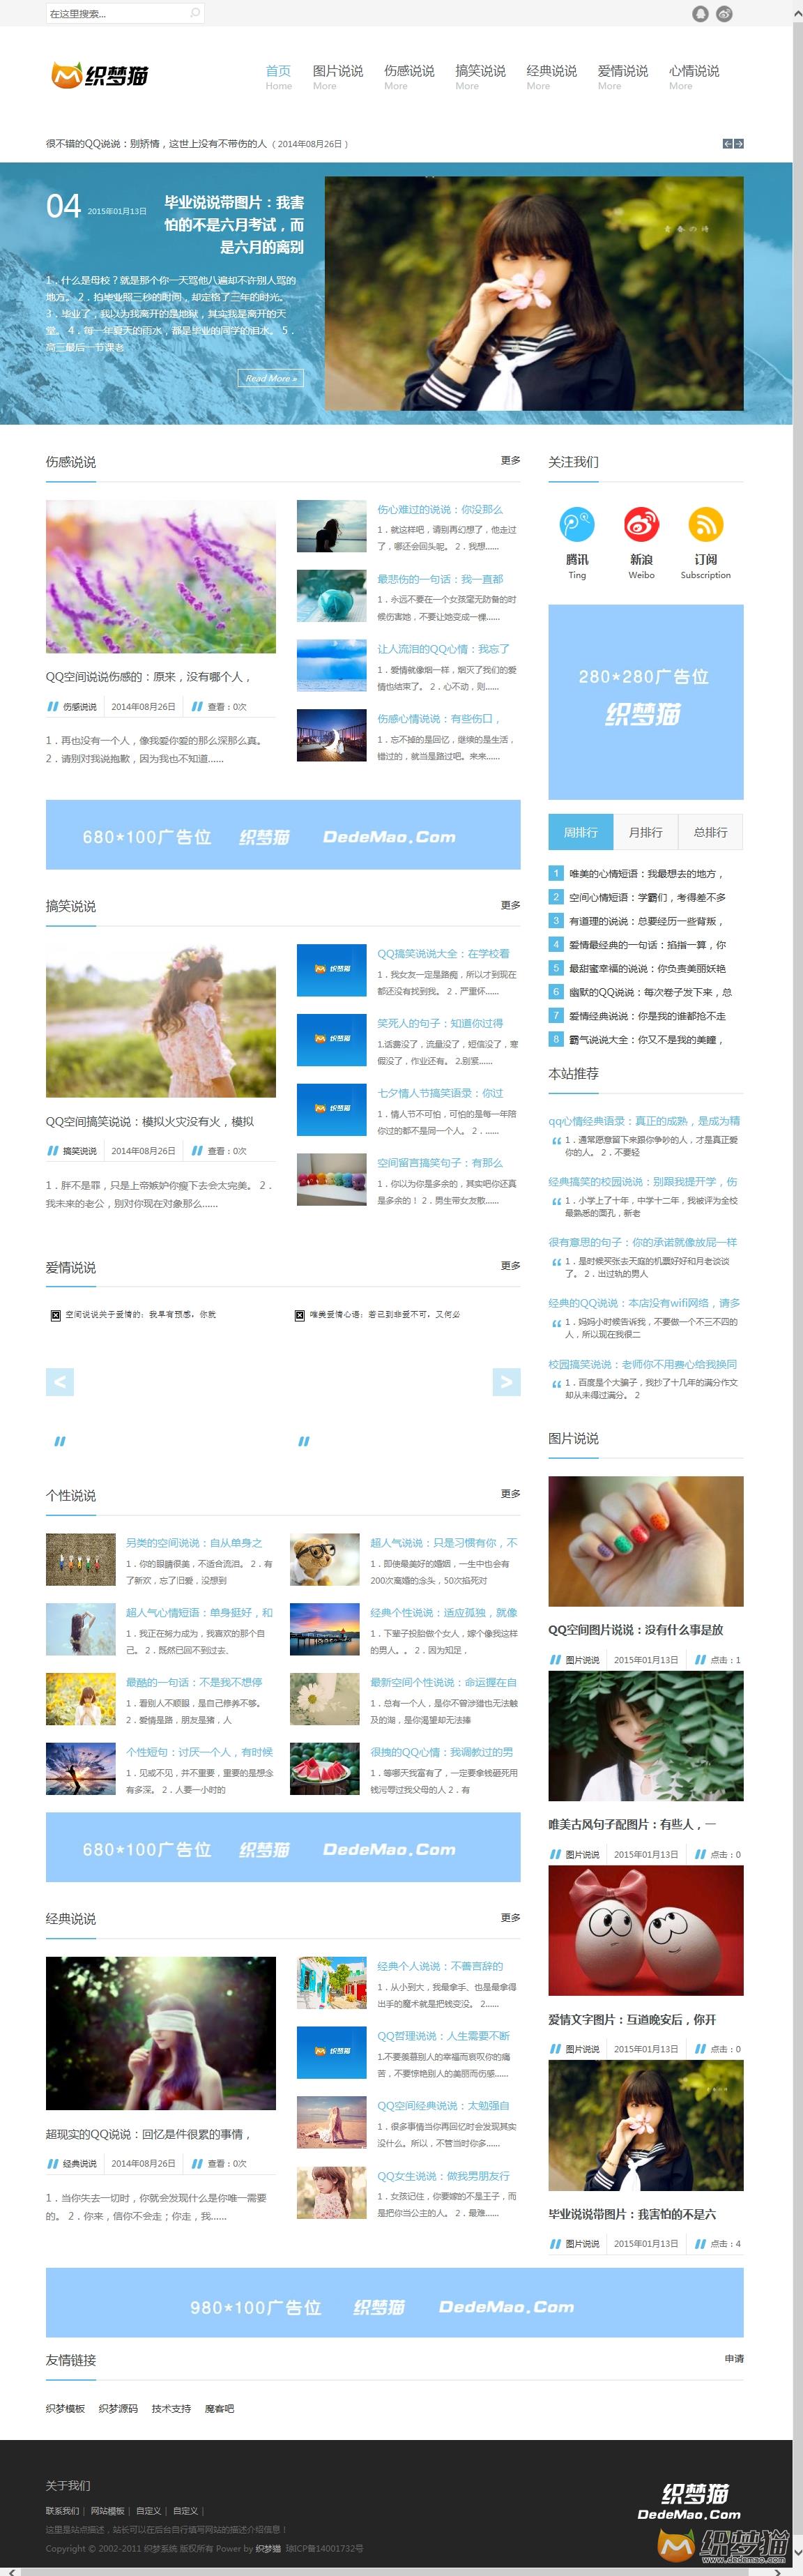Open article 伤感心情说说：有些伤口
The width and height of the screenshot is (803, 2576).
[438, 718]
